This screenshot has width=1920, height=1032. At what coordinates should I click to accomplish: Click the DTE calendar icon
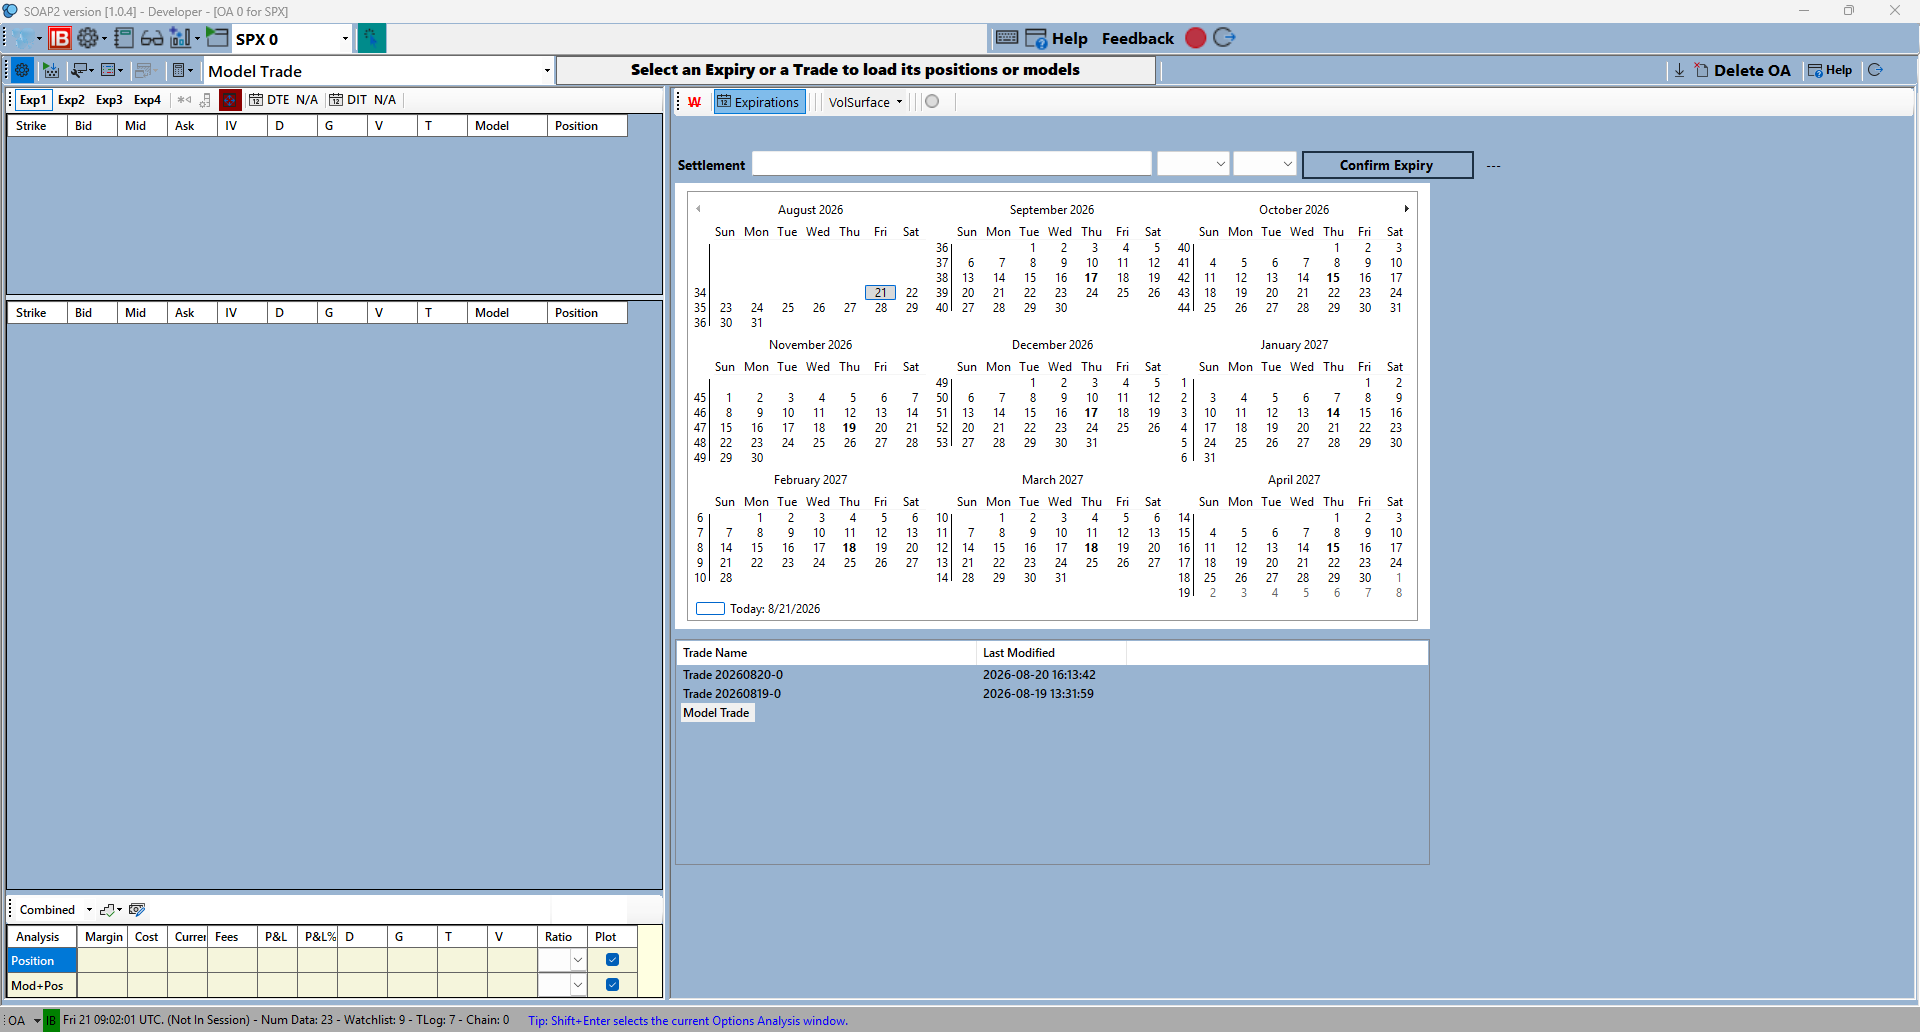[256, 100]
